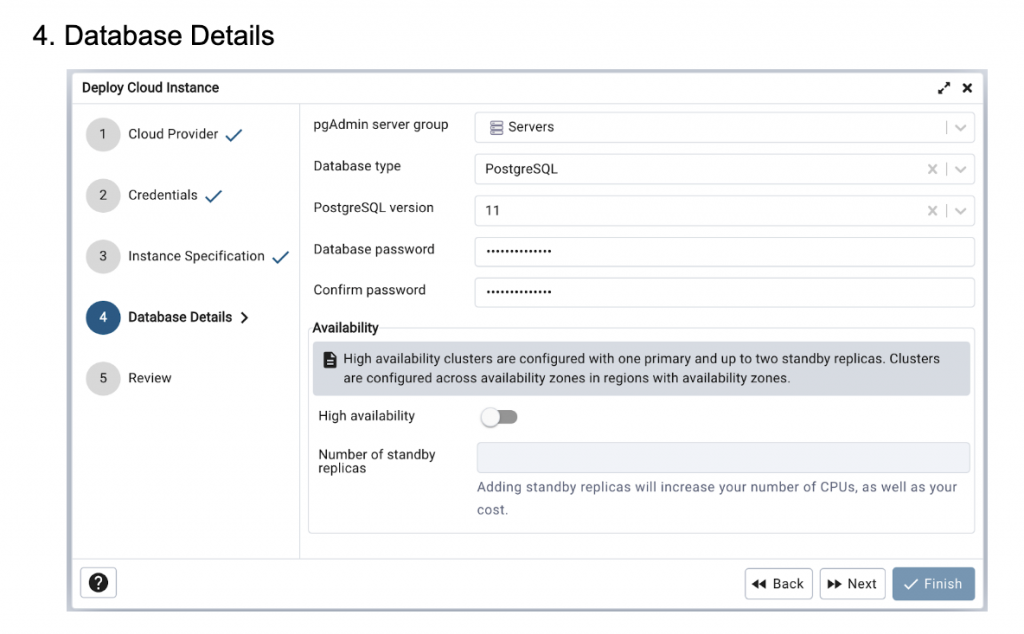
Task: Go back using the Back button
Action: coord(778,583)
